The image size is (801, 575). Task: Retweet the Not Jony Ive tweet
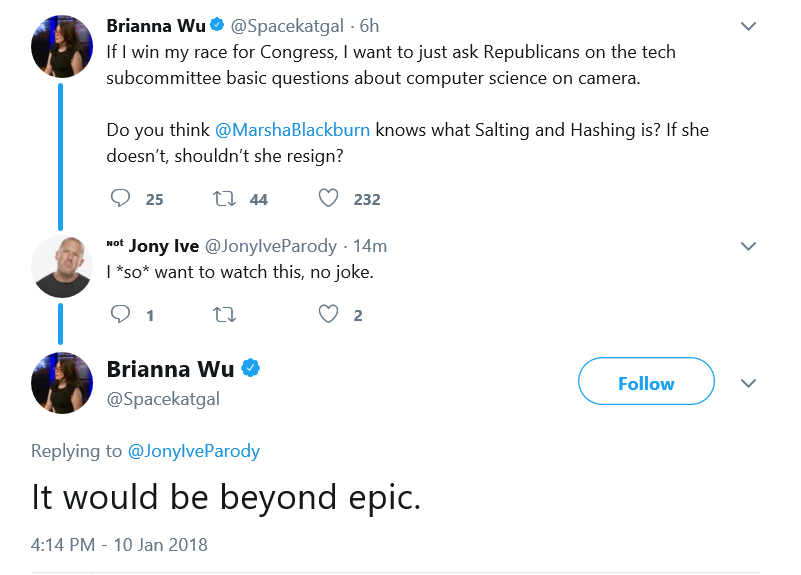point(224,315)
